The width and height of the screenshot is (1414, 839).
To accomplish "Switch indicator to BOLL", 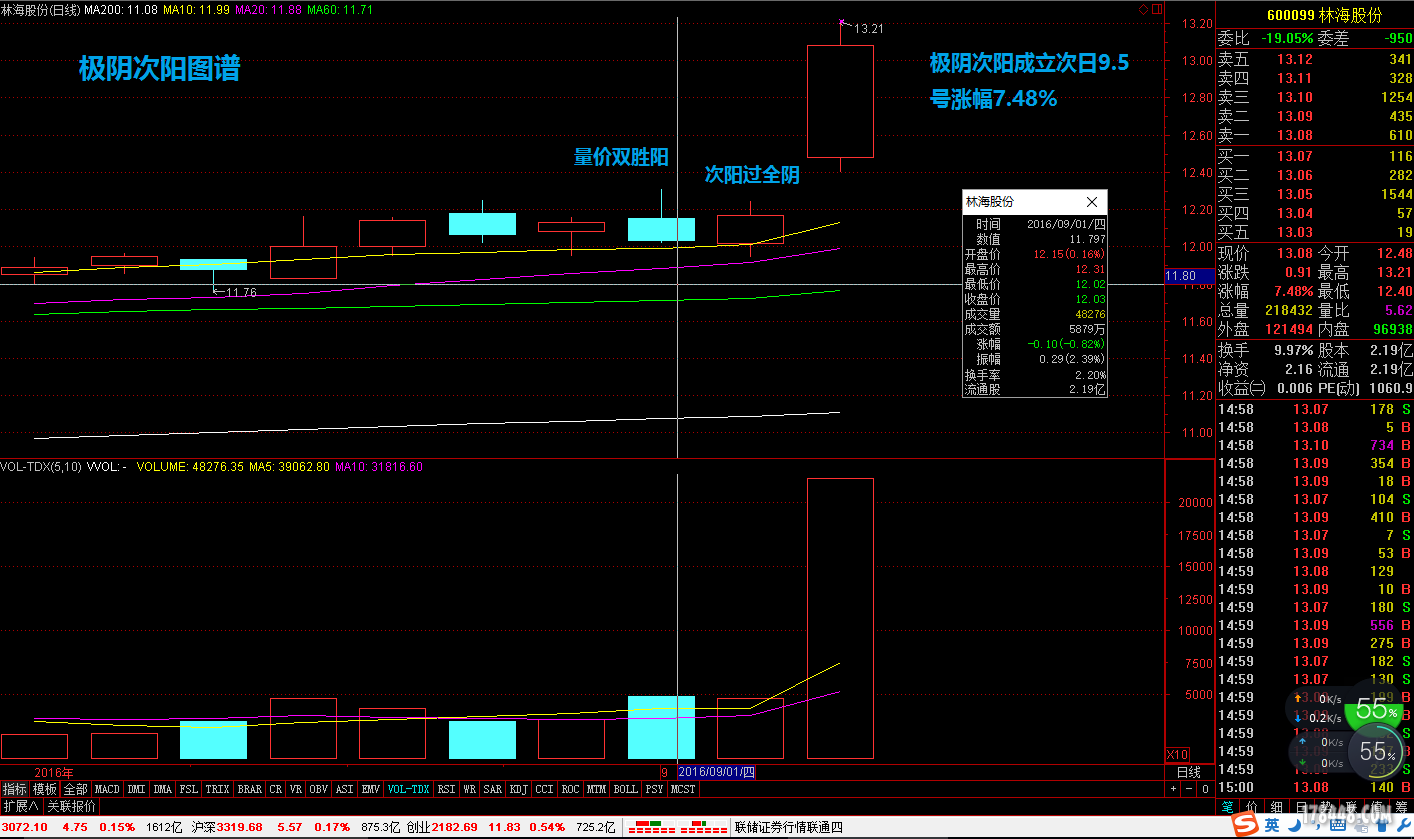I will click(625, 789).
